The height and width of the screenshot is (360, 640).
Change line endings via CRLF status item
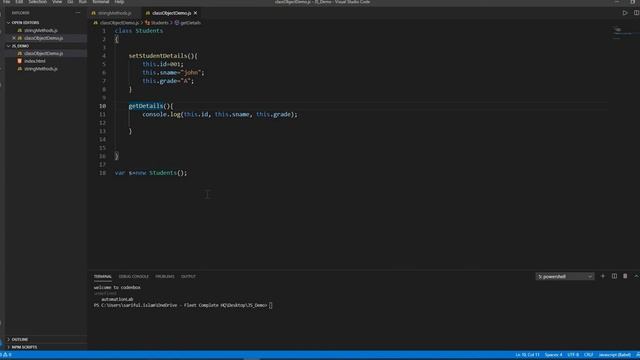[x=588, y=355]
